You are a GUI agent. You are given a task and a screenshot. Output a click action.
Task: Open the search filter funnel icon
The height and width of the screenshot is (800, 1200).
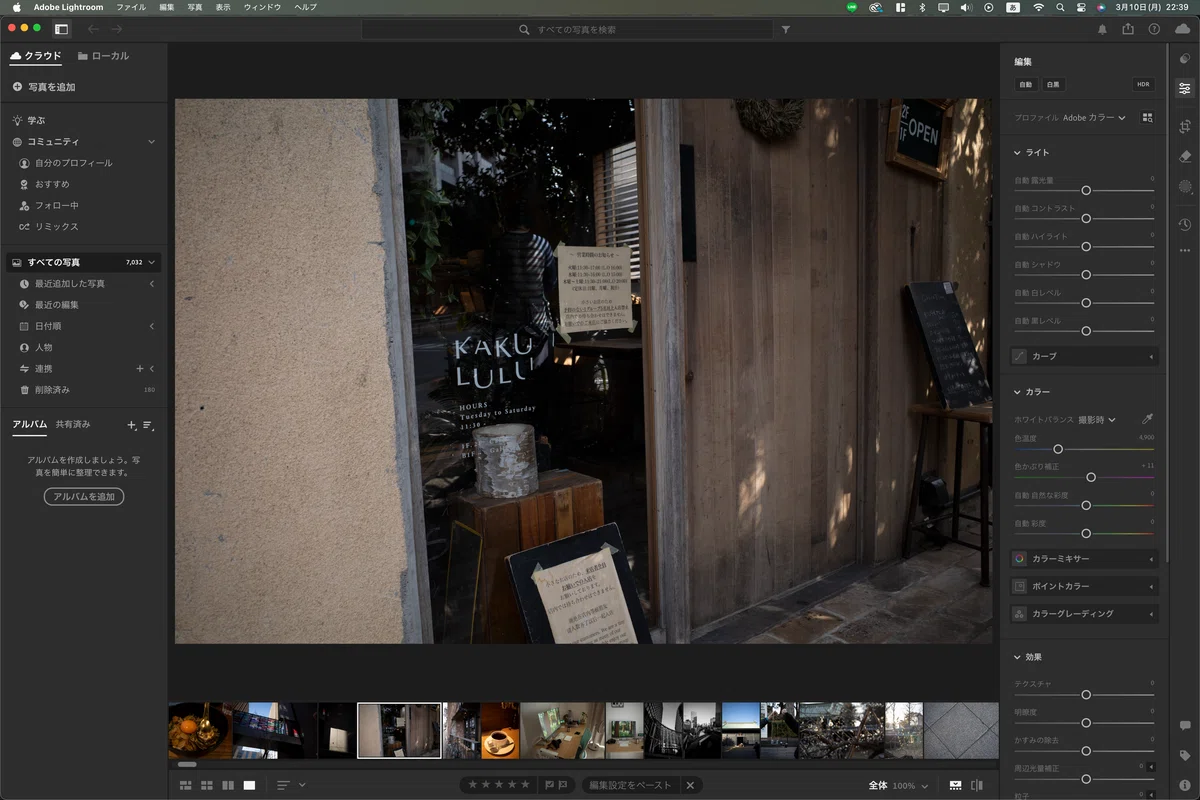786,30
